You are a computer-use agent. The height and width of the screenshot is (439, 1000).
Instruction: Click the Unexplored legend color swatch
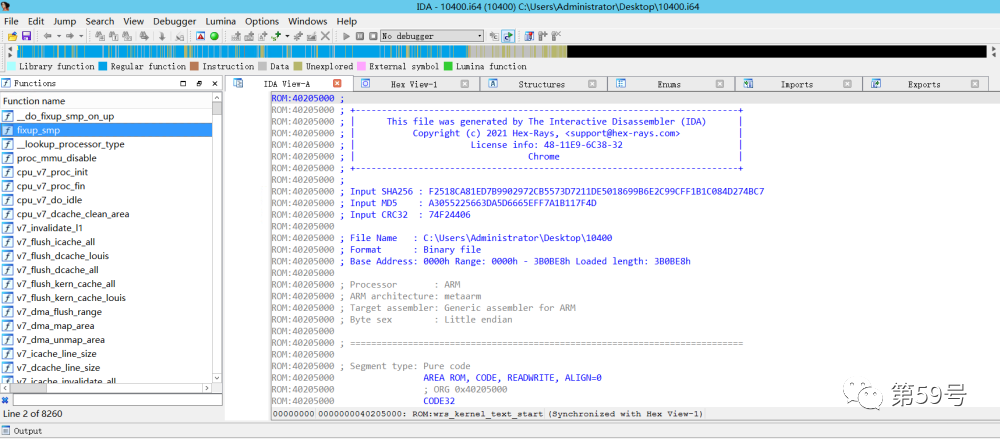[x=298, y=66]
